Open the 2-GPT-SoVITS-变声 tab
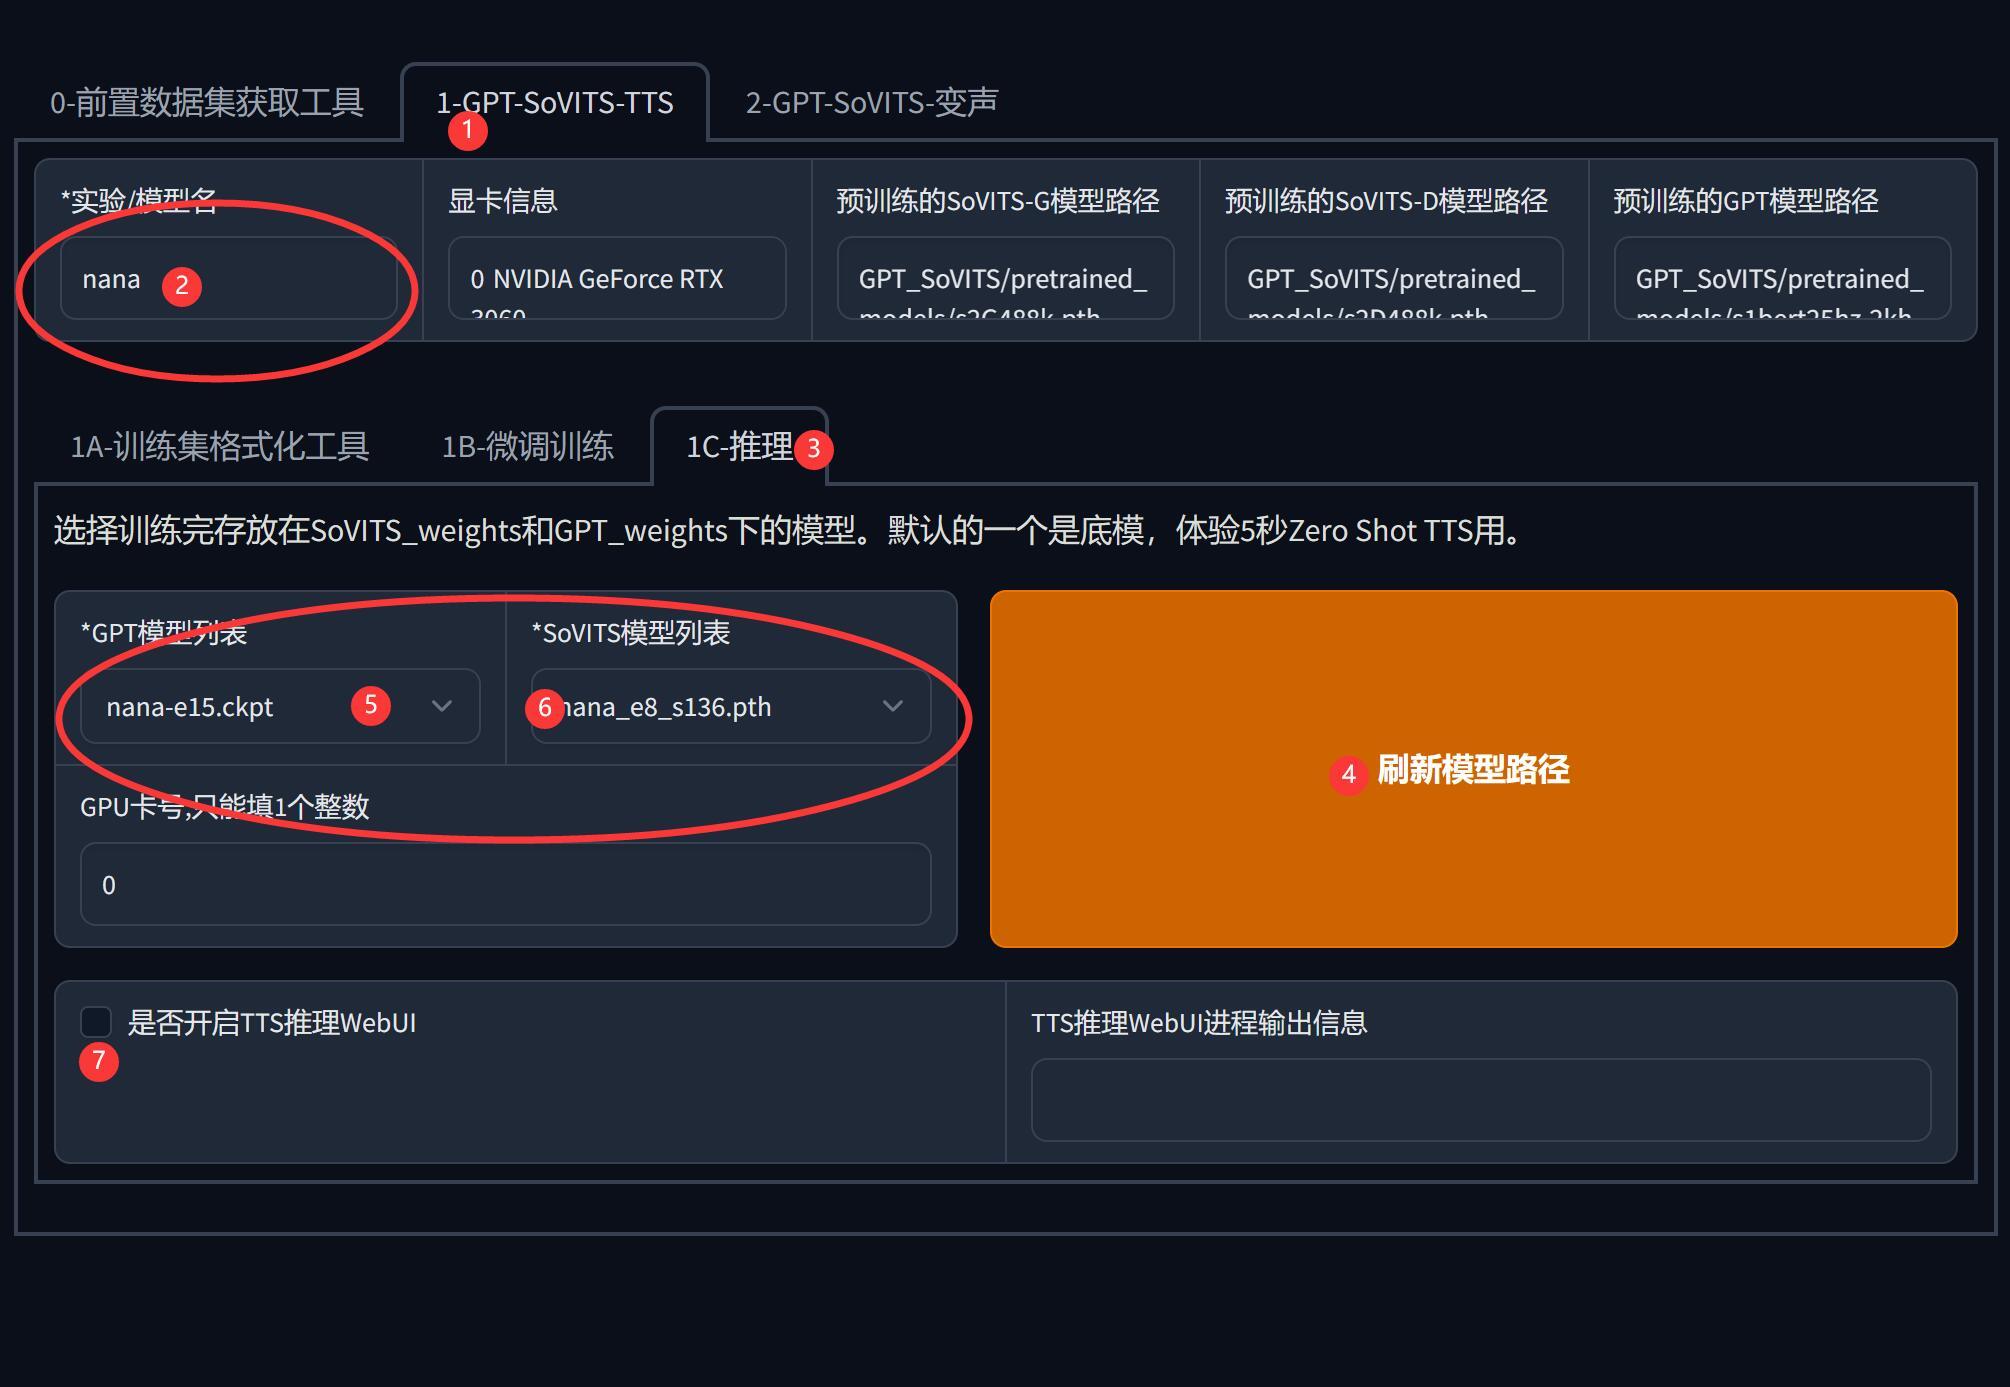Image resolution: width=2010 pixels, height=1387 pixels. click(871, 102)
